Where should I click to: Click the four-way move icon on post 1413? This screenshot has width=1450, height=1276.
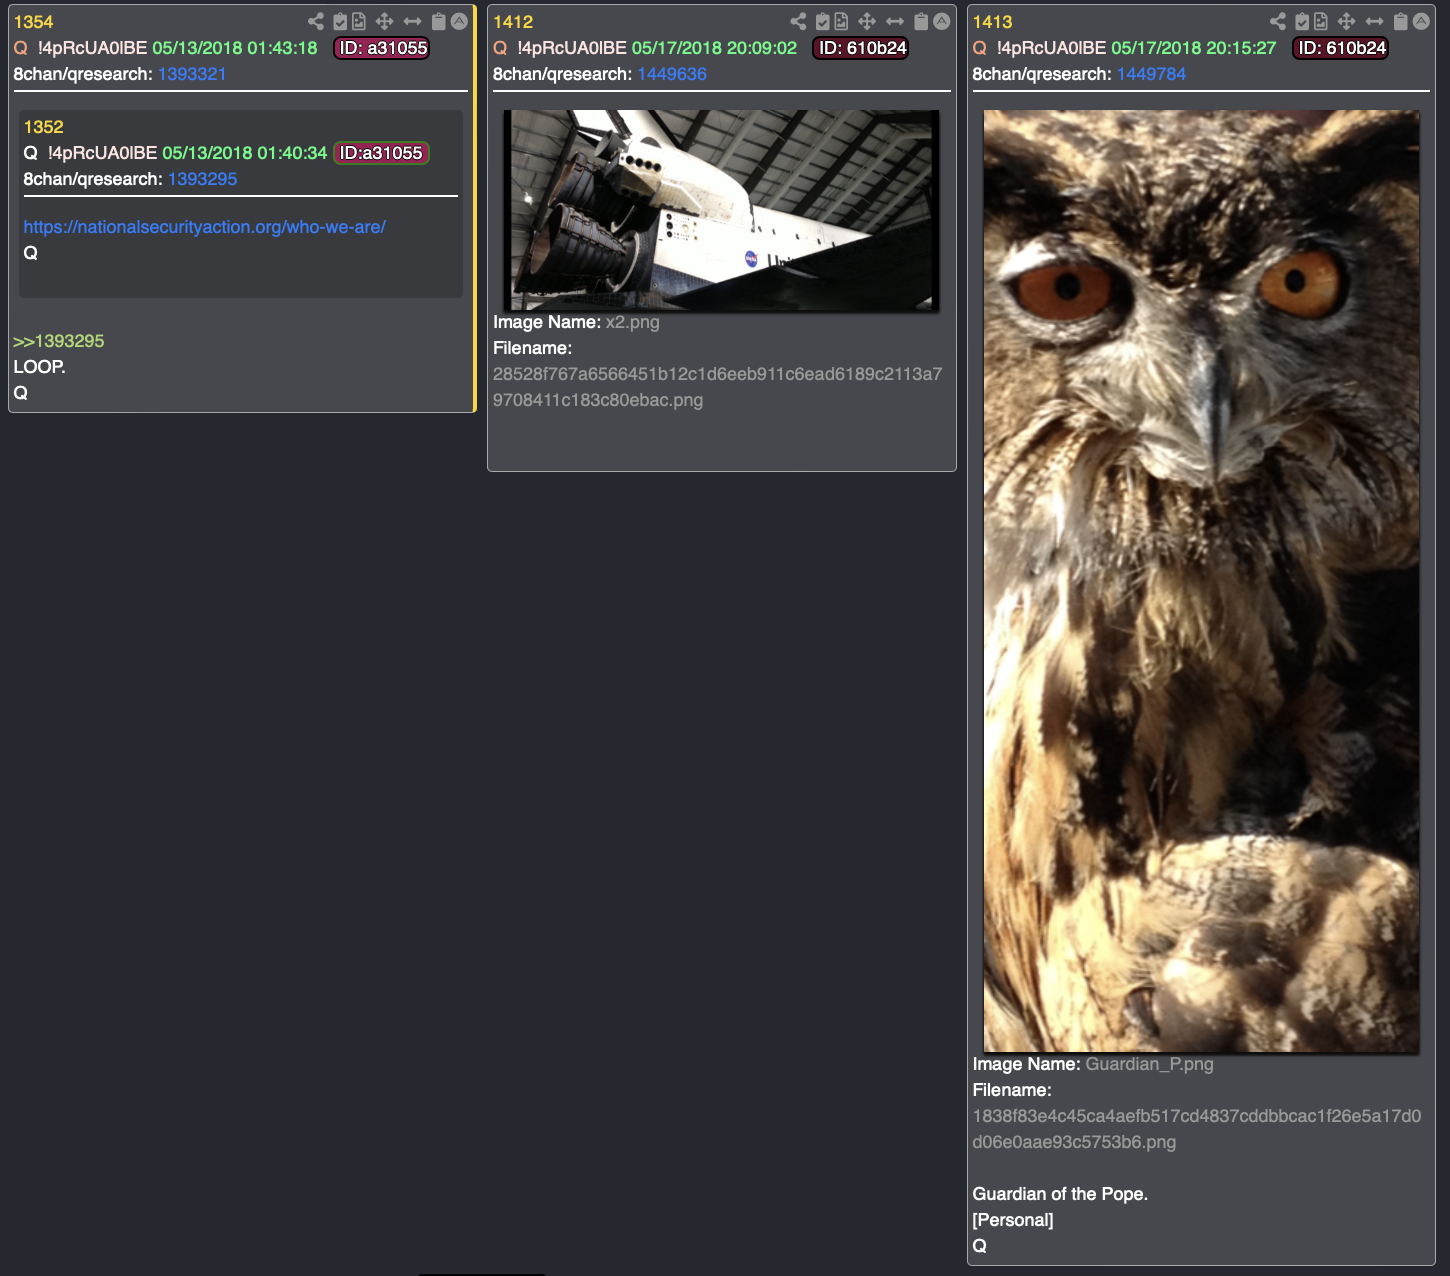pos(1347,21)
